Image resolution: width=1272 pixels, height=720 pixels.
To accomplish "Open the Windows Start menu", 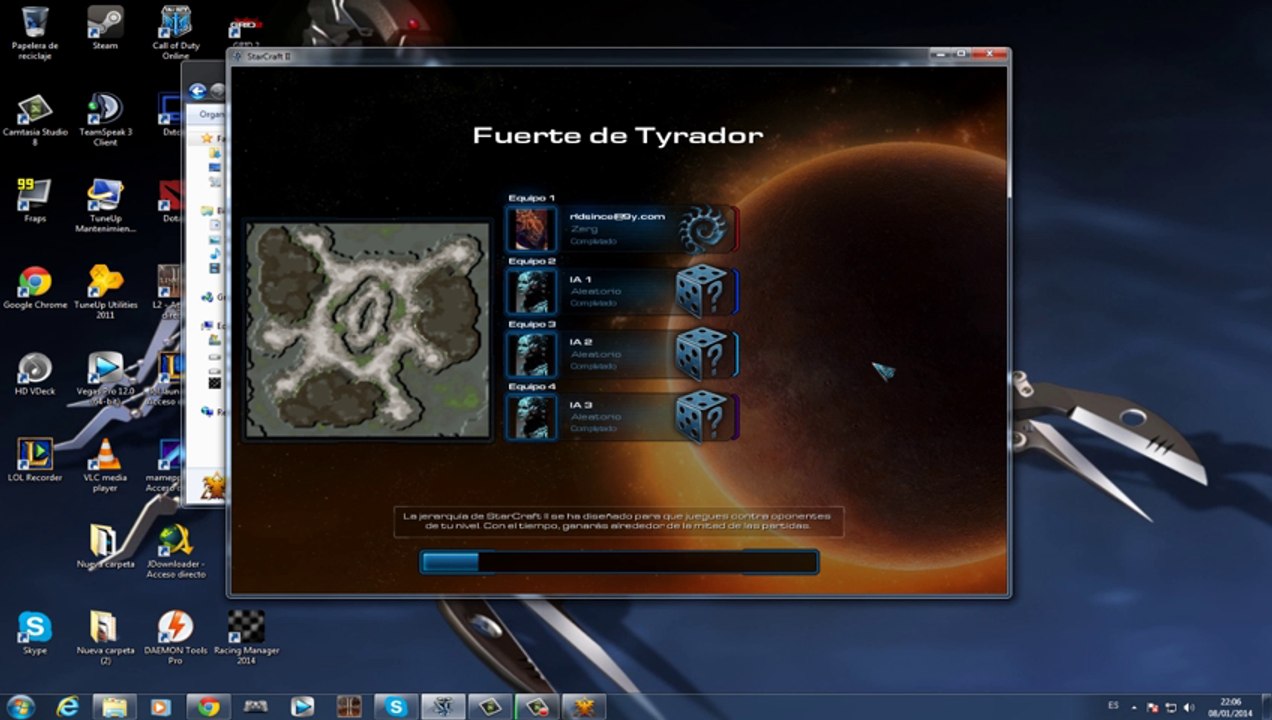I will 20,707.
